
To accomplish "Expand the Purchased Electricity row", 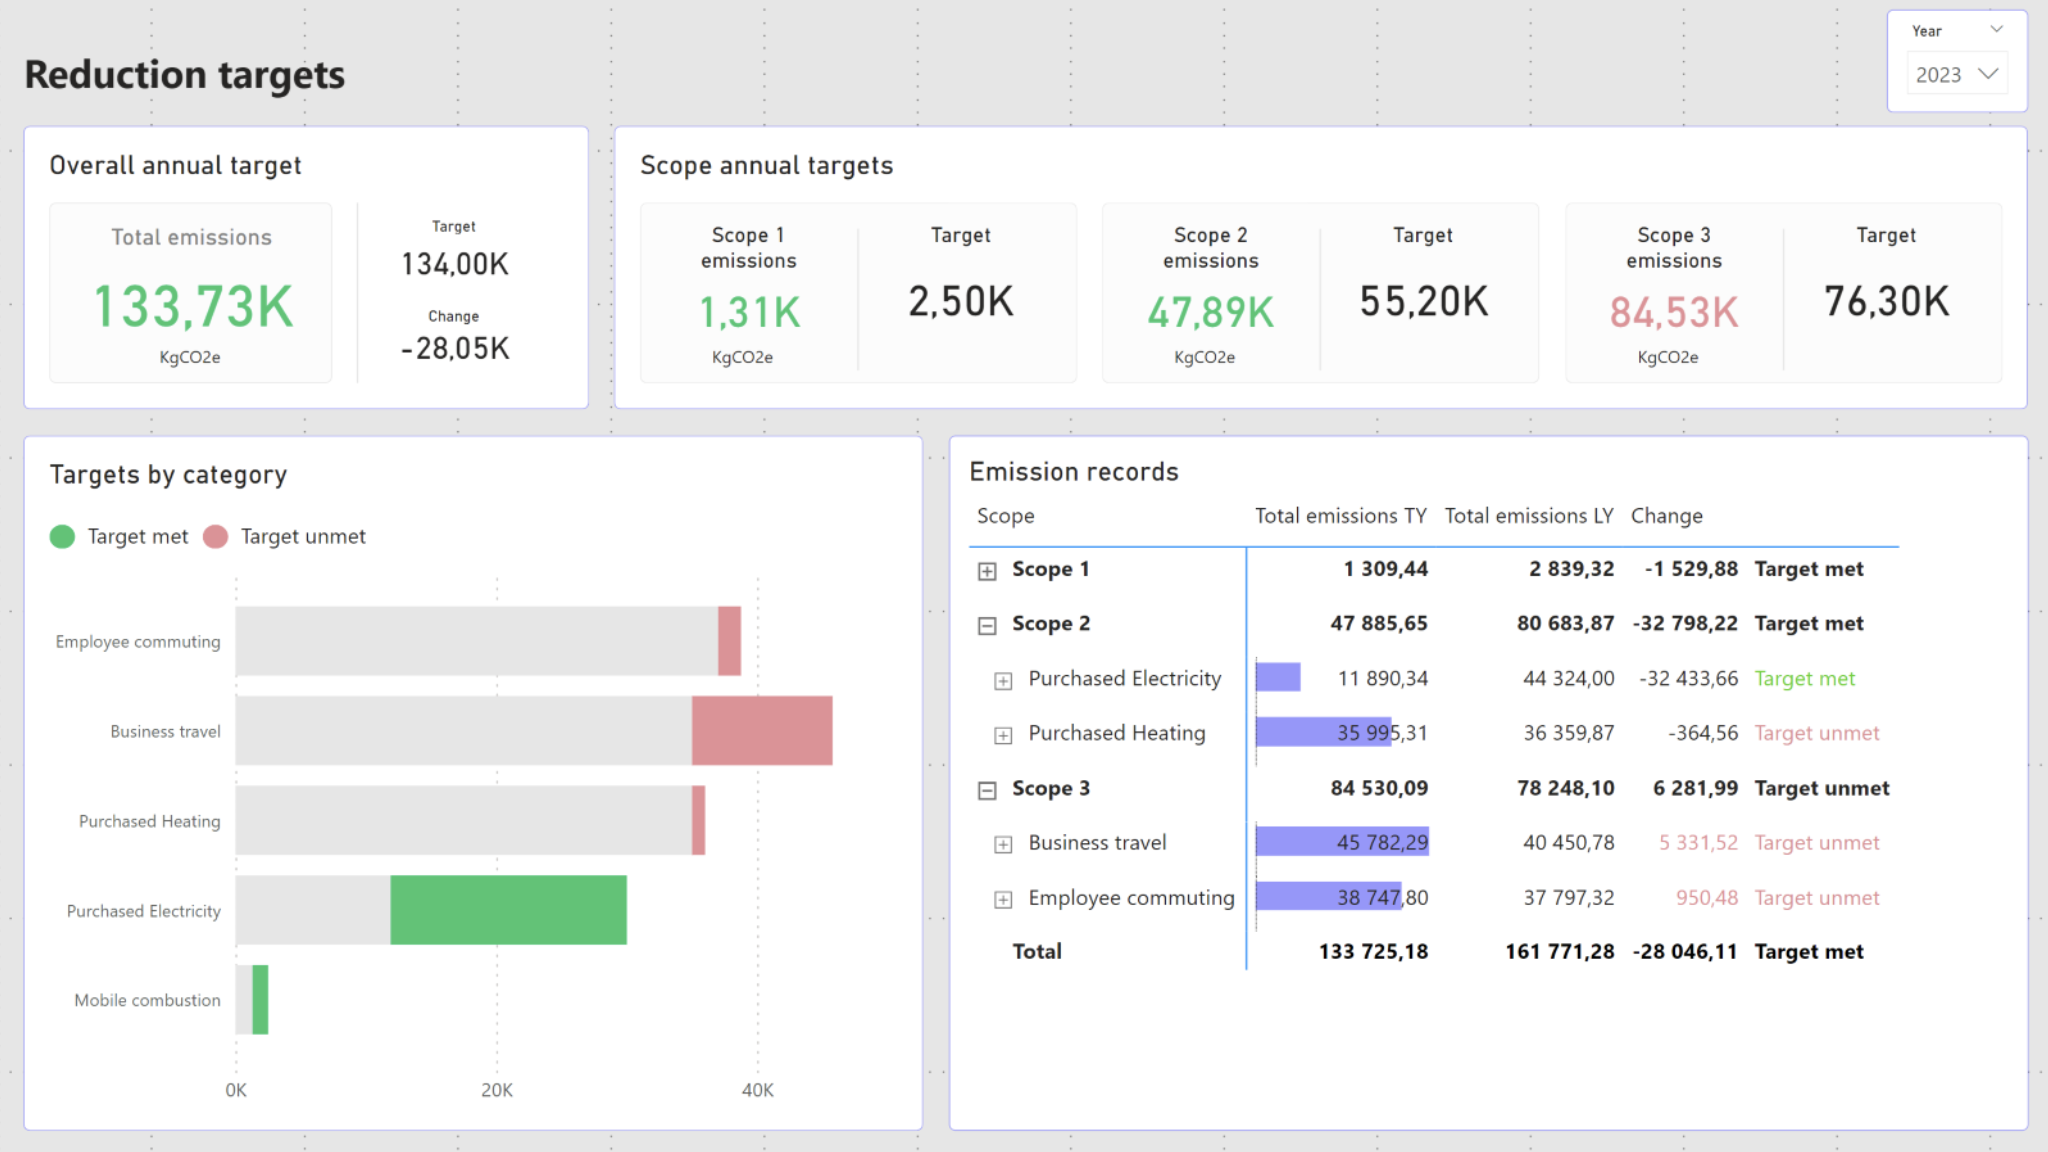I will click(1003, 681).
